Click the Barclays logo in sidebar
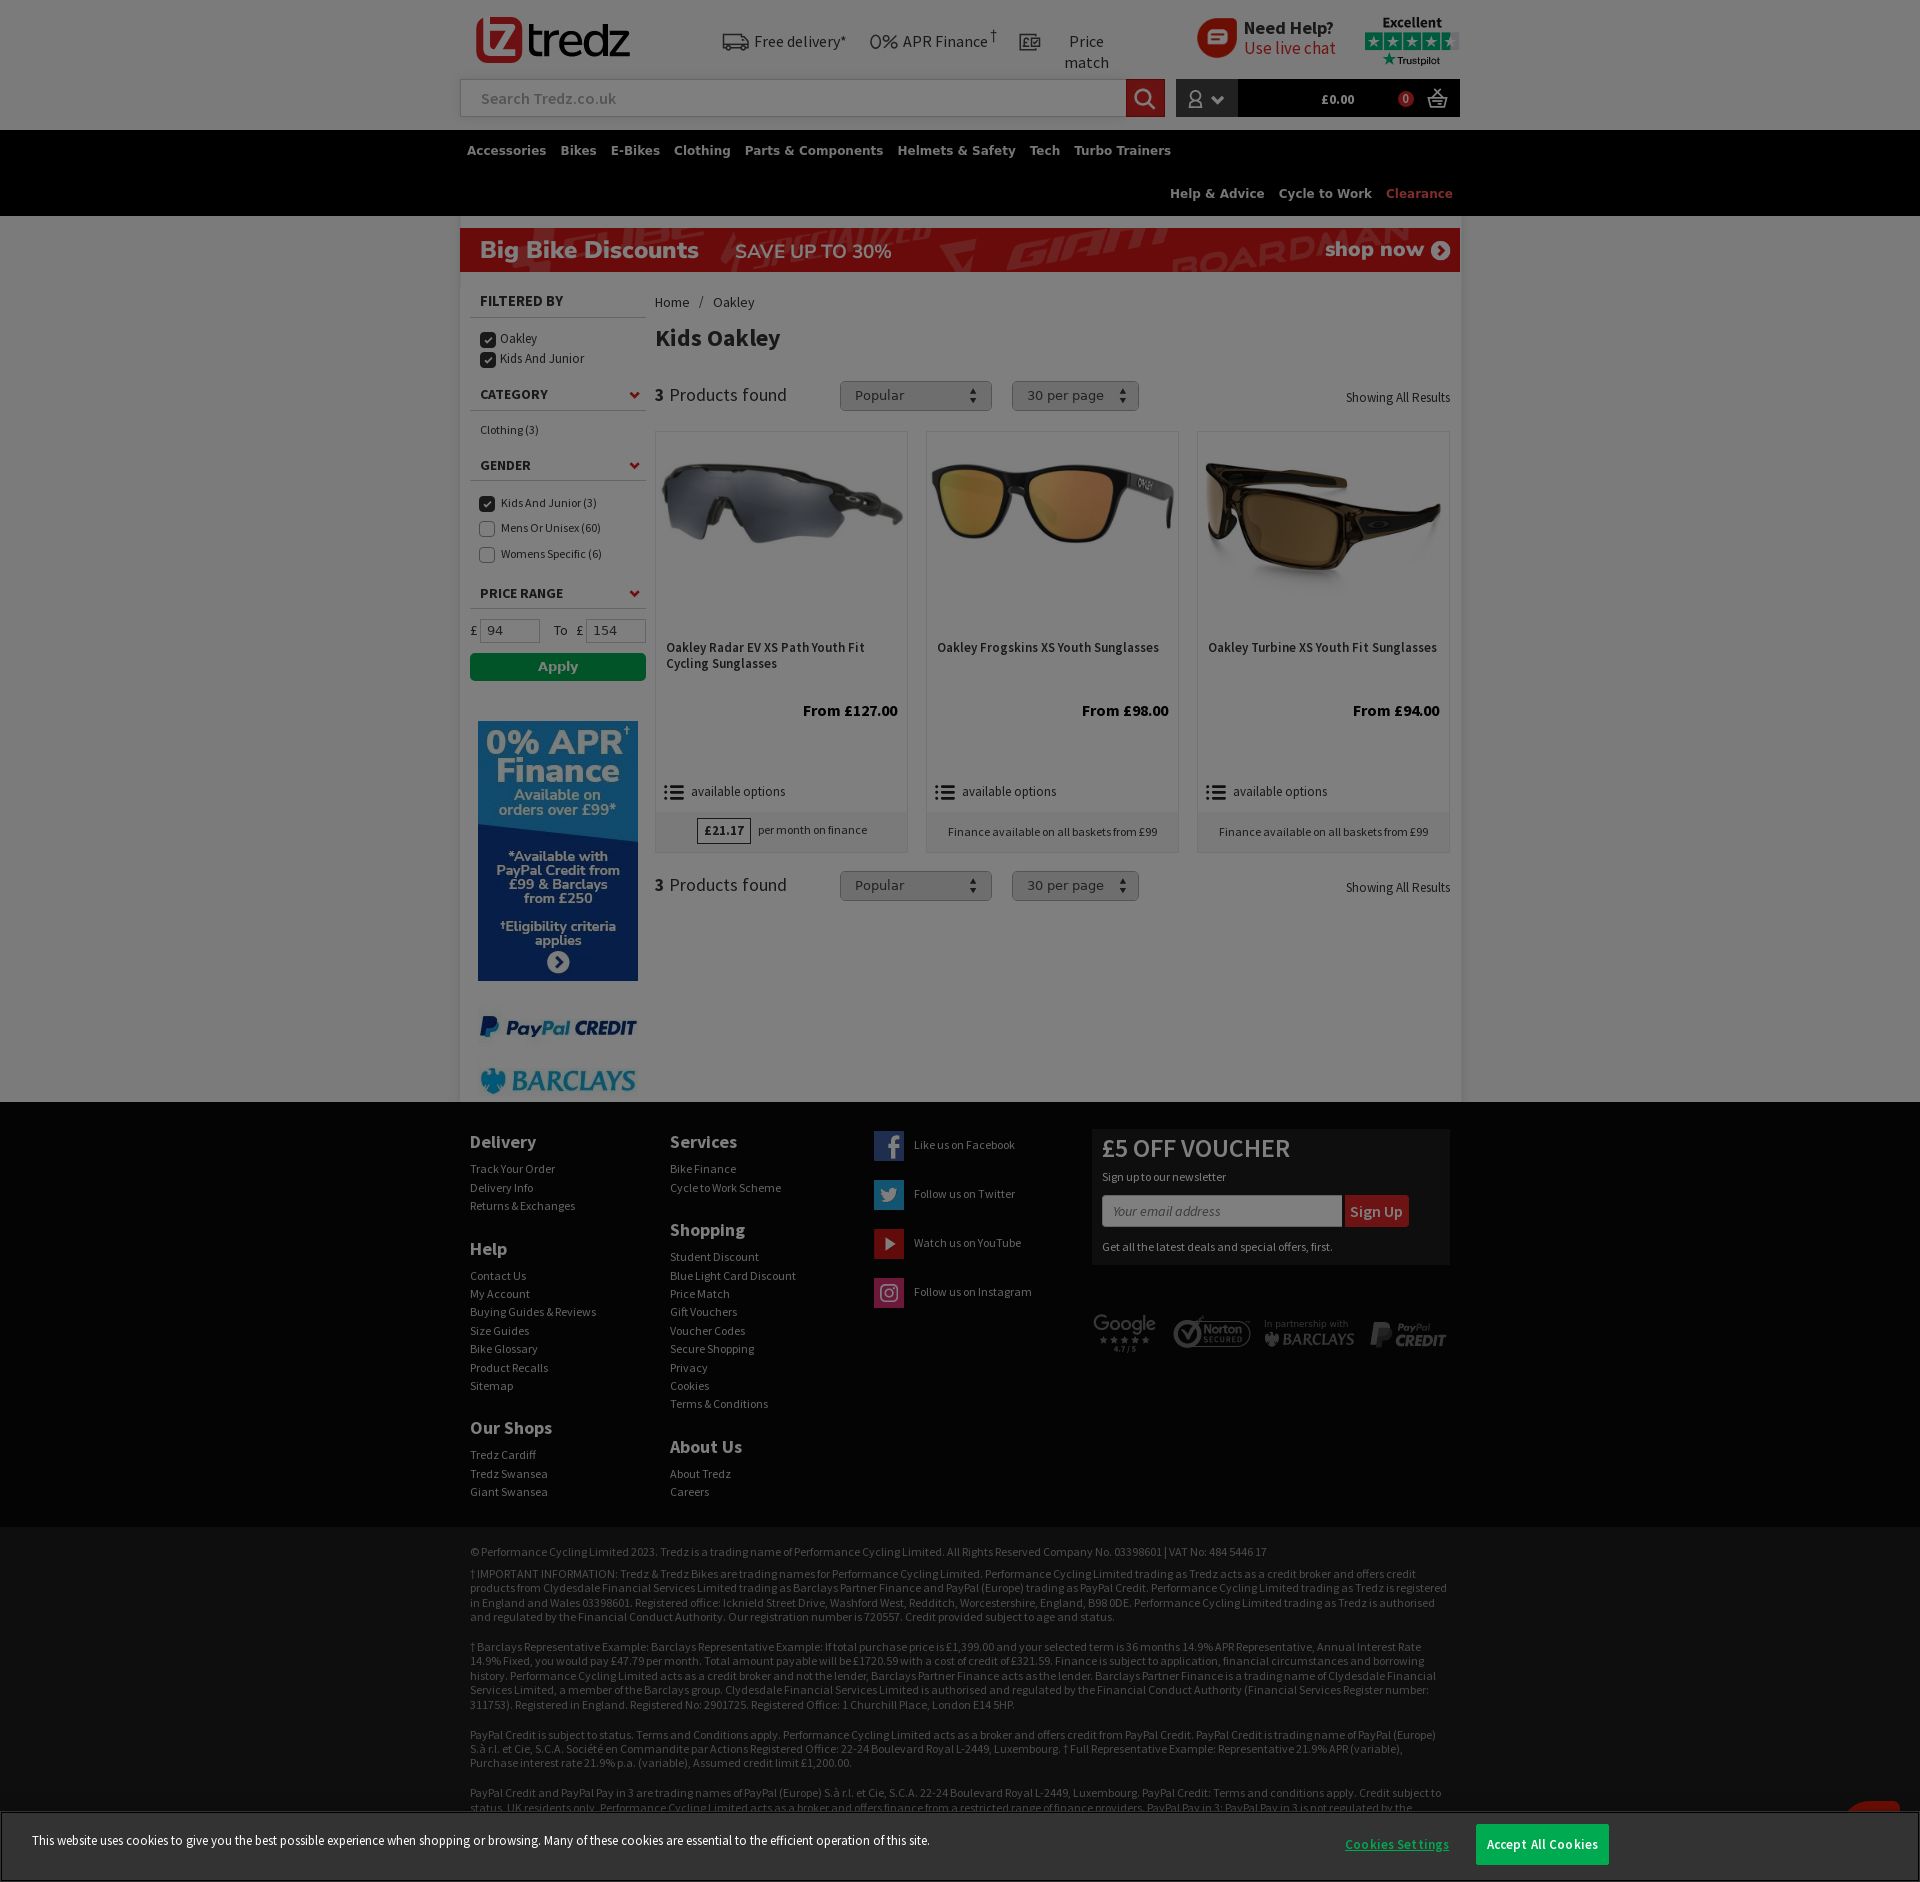This screenshot has width=1920, height=1882. [x=558, y=1080]
